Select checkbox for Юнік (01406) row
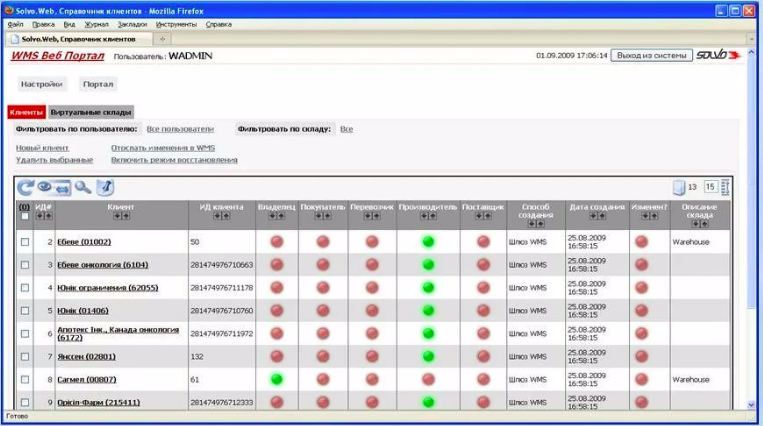The image size is (763, 426). 25,311
